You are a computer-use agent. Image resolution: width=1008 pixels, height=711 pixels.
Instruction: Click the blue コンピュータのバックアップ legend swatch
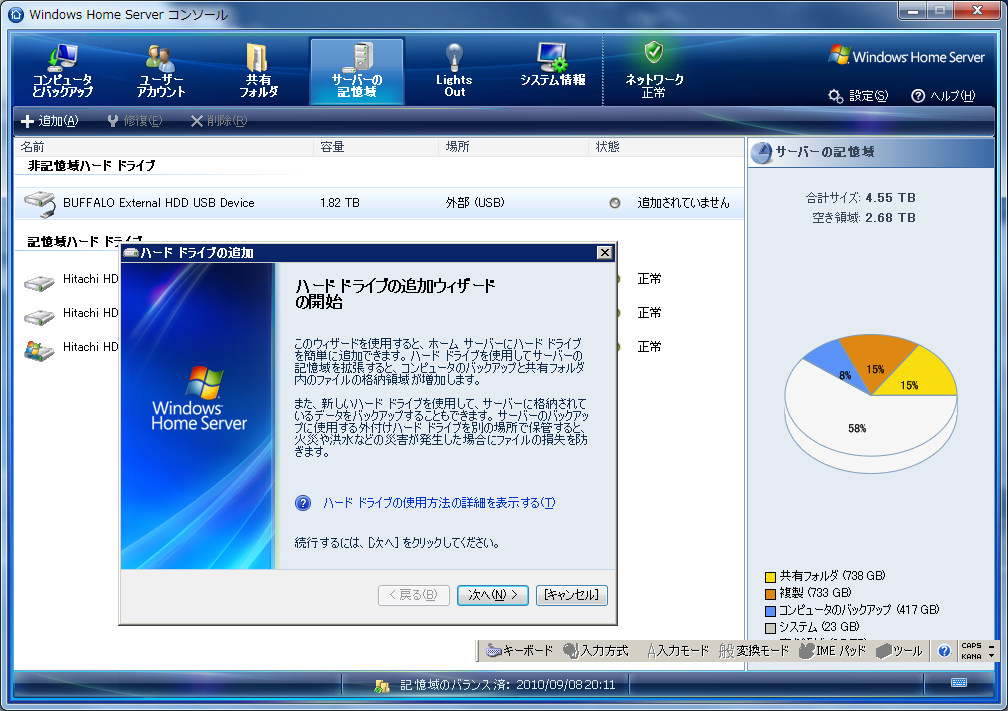point(770,611)
